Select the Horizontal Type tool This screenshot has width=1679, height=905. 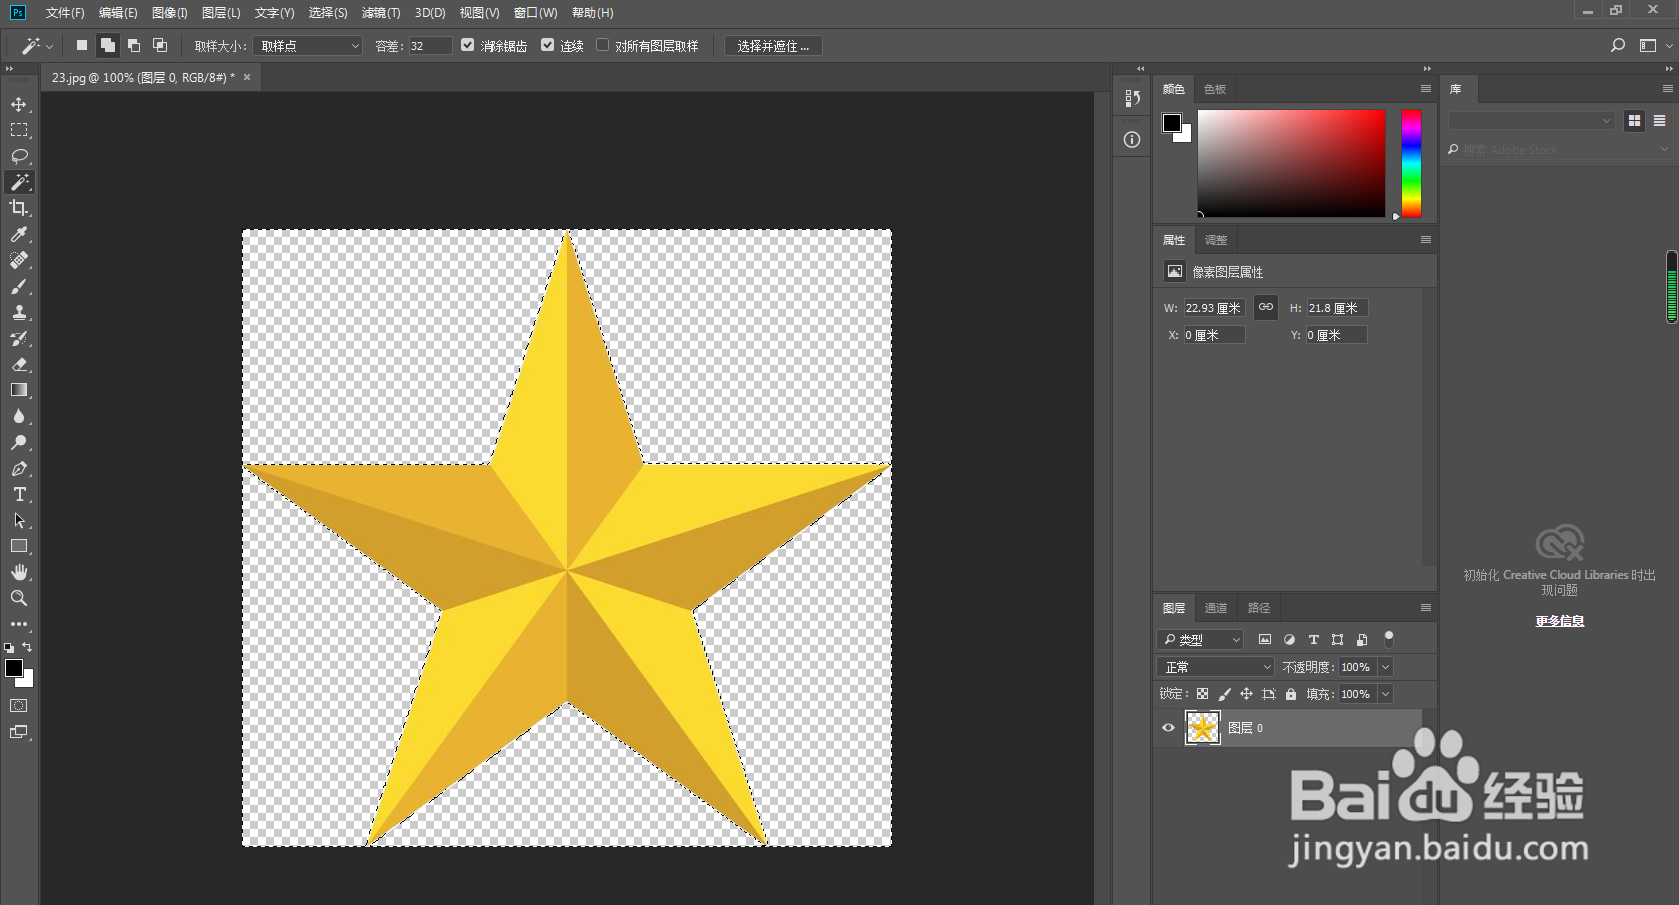(19, 494)
